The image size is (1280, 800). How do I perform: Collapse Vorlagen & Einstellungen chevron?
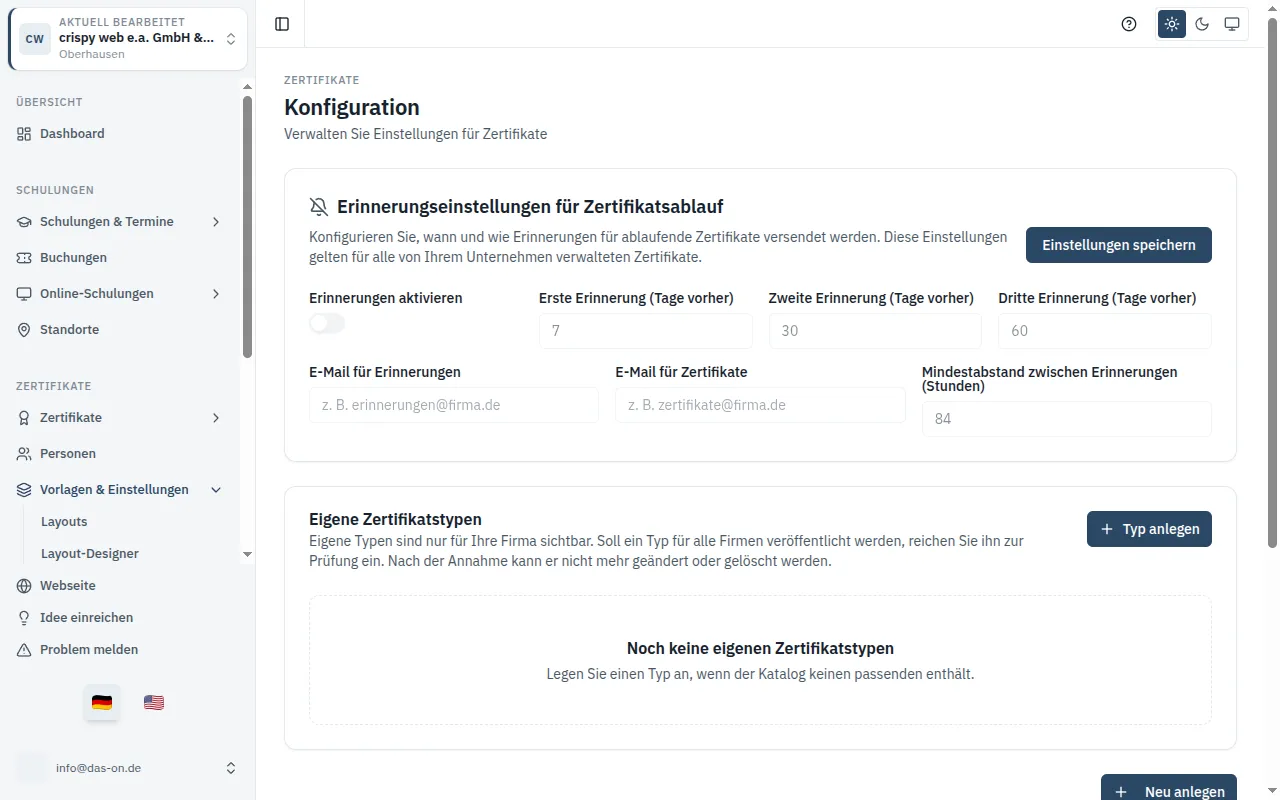tap(216, 489)
